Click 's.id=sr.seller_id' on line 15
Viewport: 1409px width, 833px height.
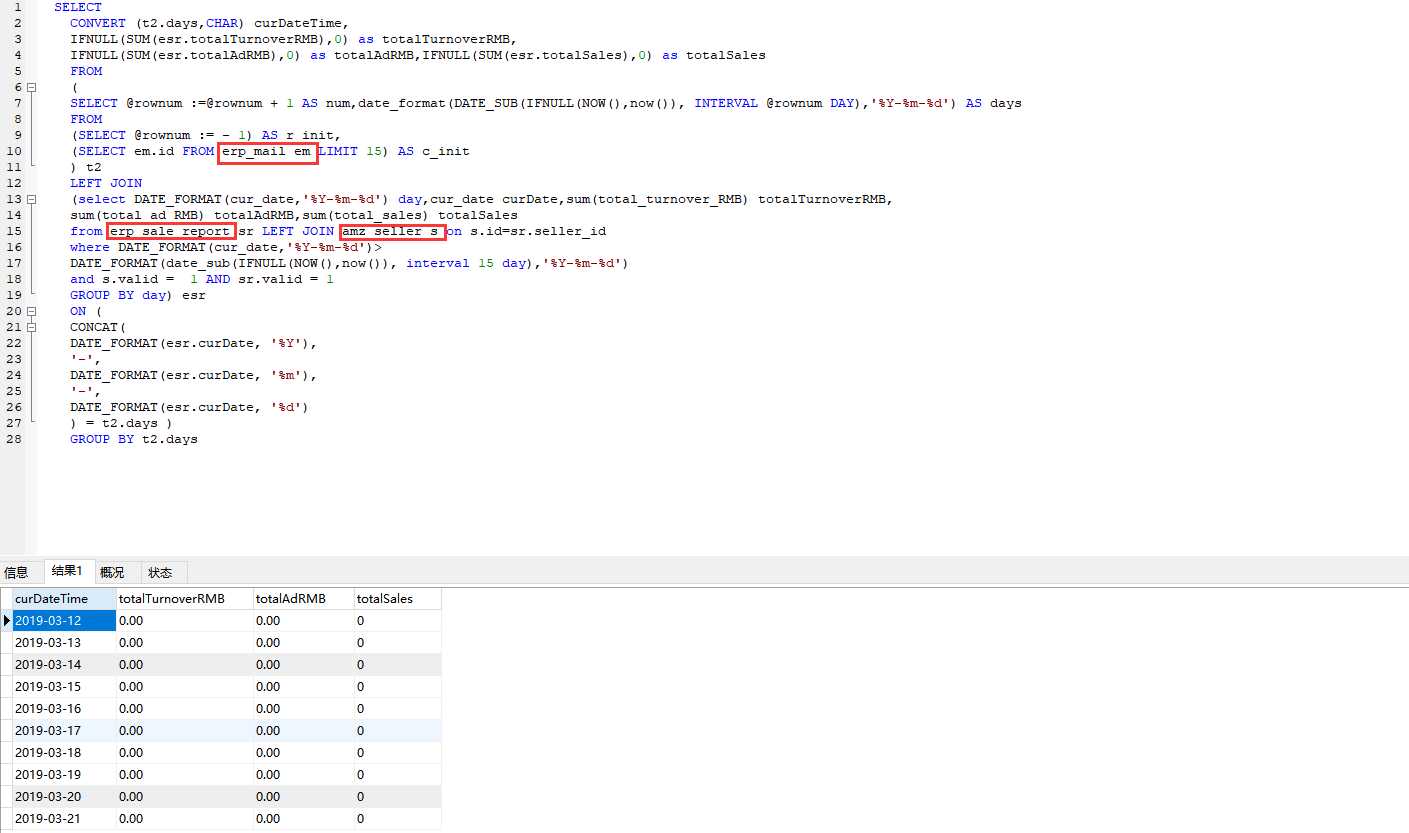tap(538, 231)
